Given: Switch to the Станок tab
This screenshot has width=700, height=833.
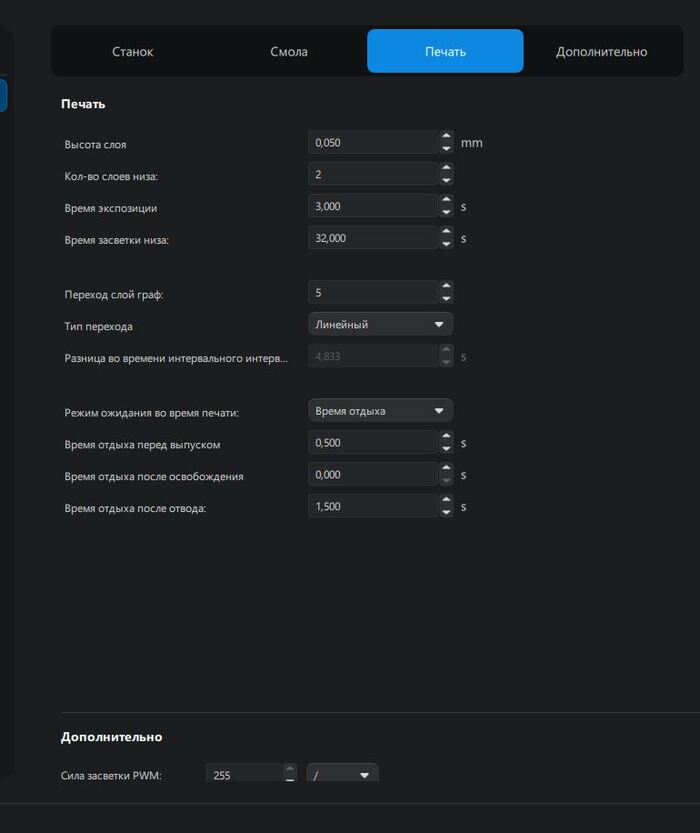Looking at the screenshot, I should 133,51.
